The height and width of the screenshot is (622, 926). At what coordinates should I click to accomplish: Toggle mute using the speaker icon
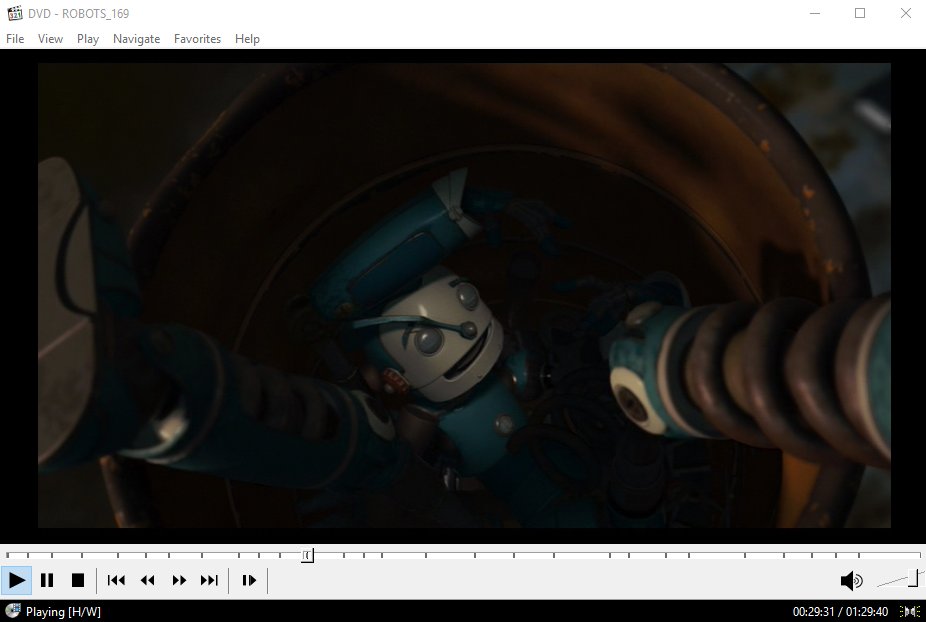(851, 580)
